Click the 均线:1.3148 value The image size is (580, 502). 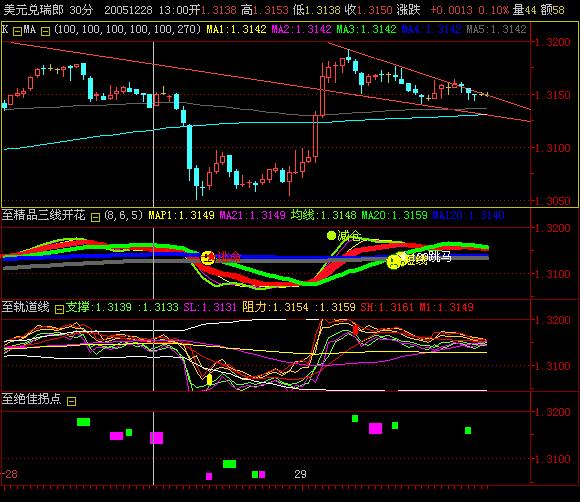pyautogui.click(x=323, y=215)
